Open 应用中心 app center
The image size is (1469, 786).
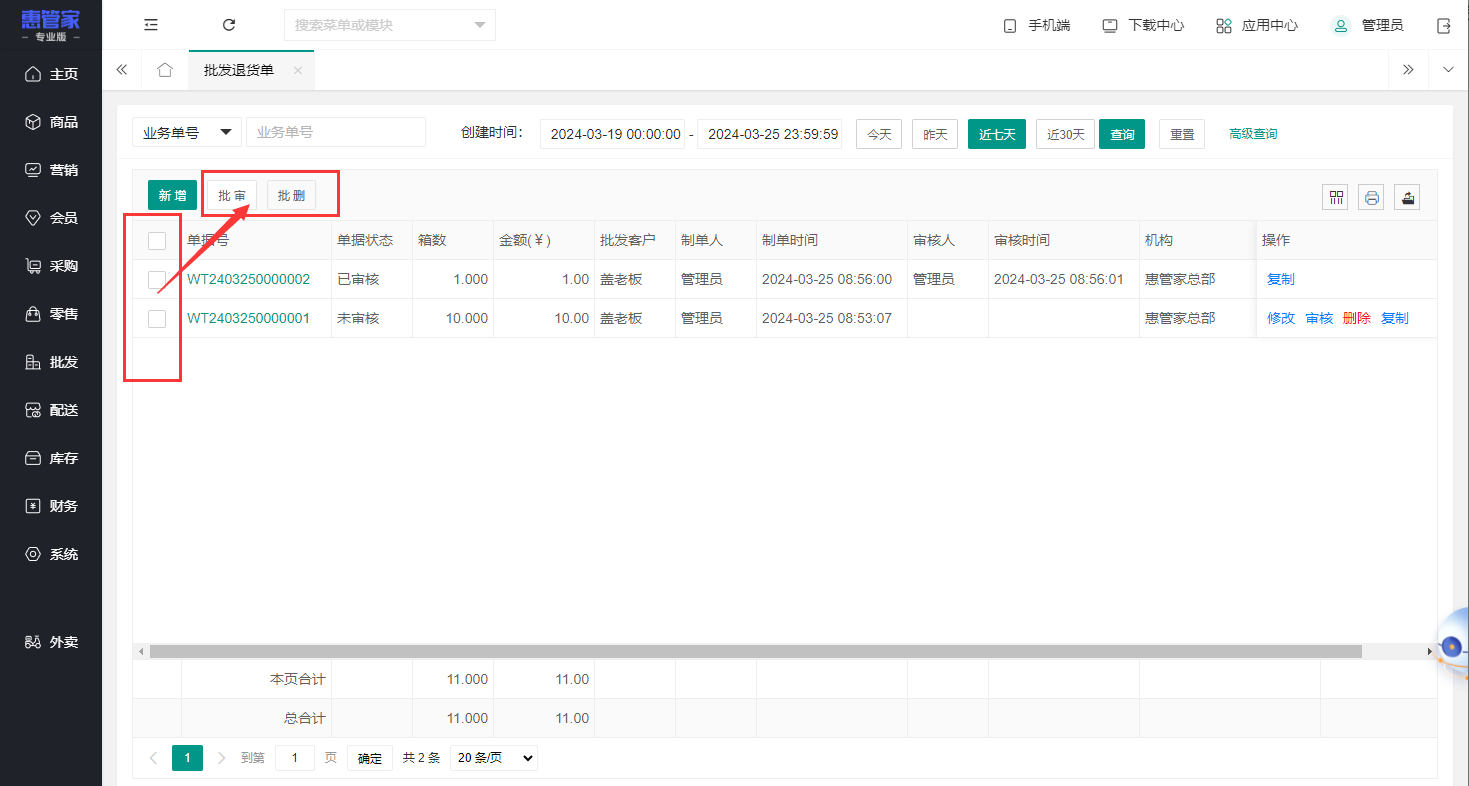(x=1257, y=25)
